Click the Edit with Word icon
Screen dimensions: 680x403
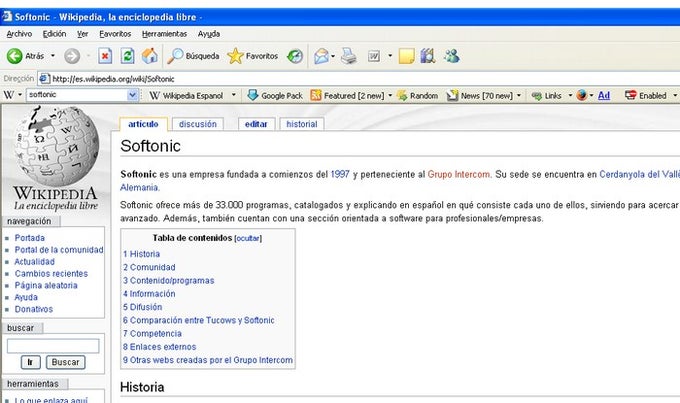coord(374,56)
